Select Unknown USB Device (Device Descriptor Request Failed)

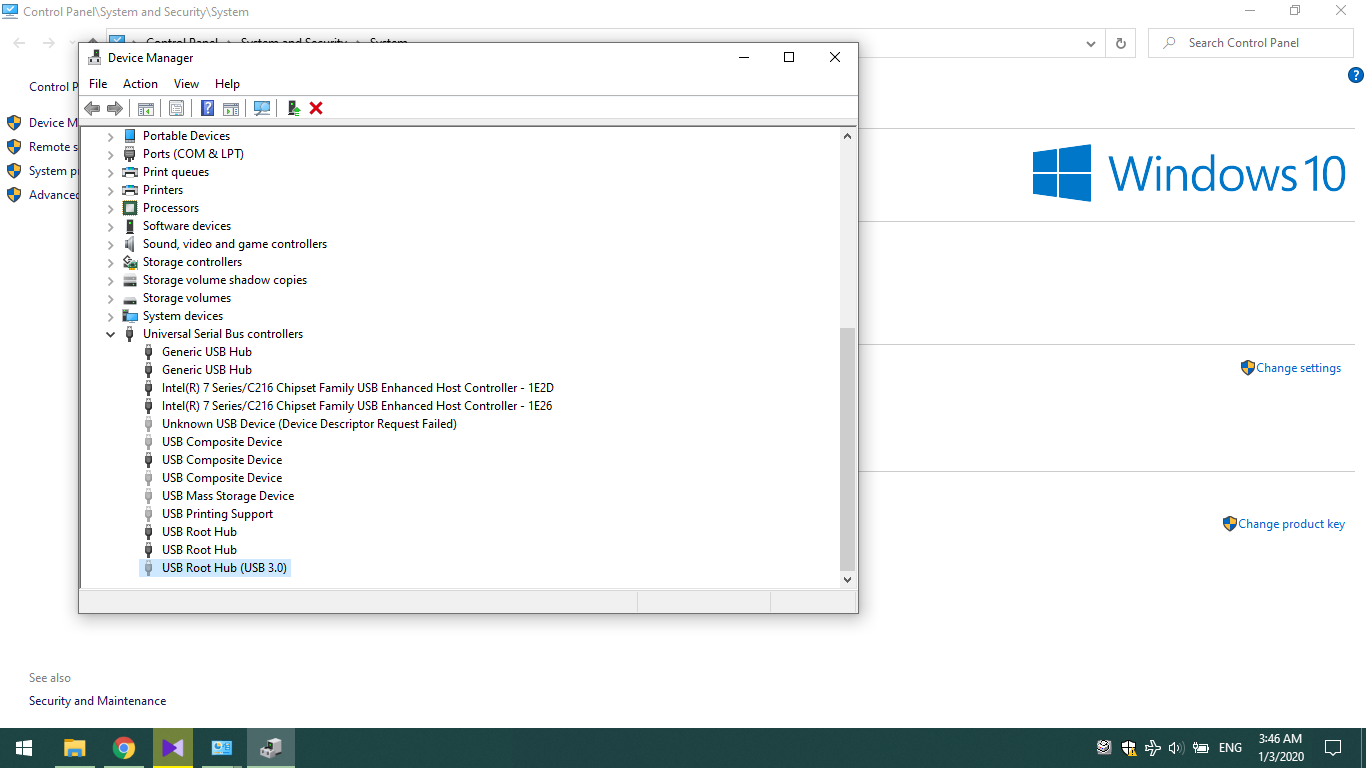click(309, 424)
